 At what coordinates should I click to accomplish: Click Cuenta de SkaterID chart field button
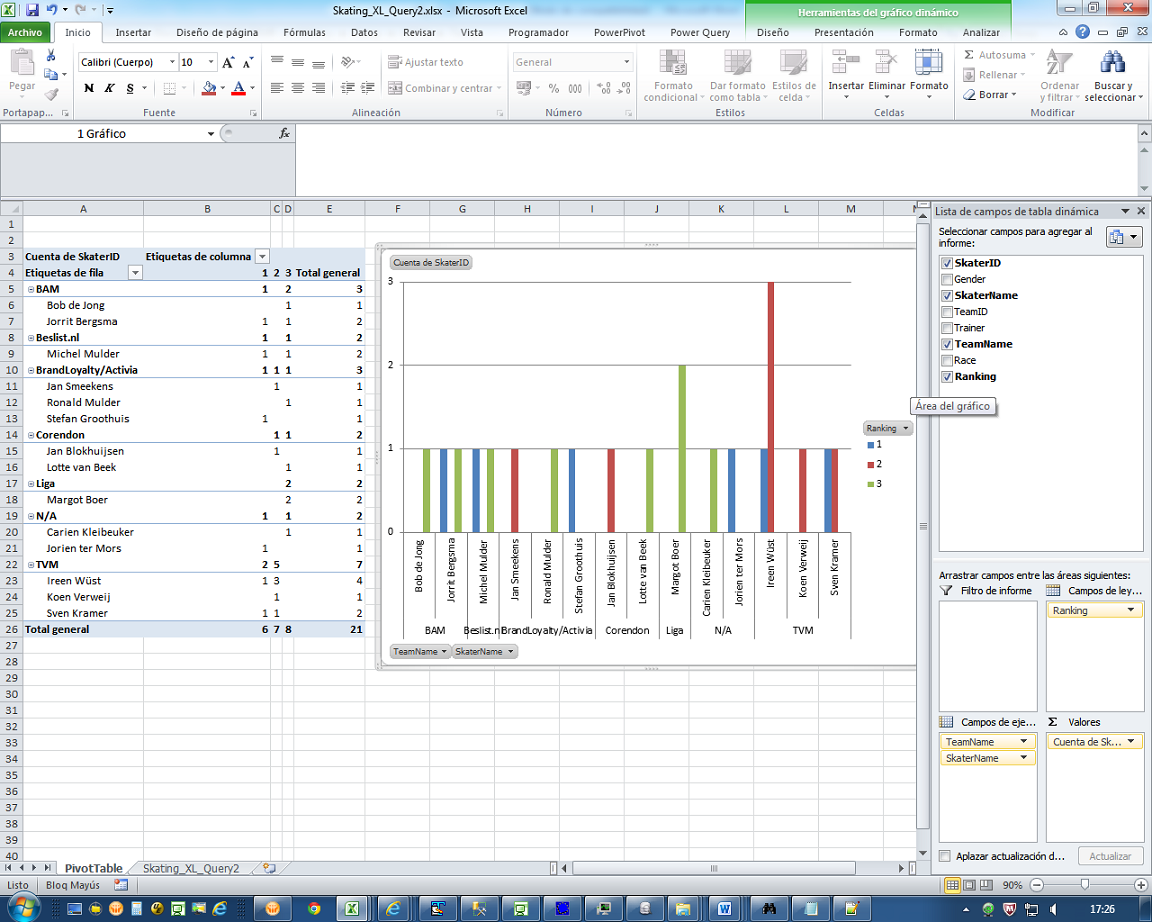[431, 262]
